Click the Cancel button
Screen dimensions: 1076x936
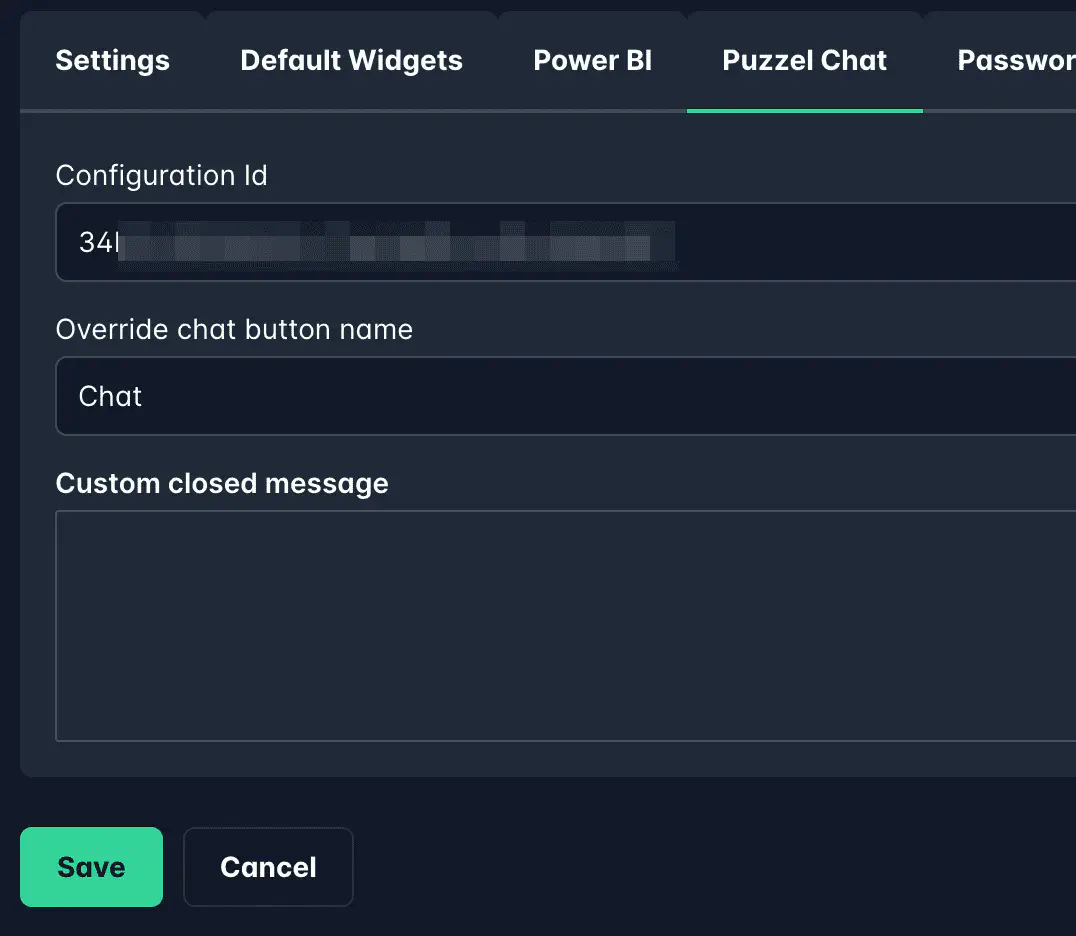pos(268,867)
